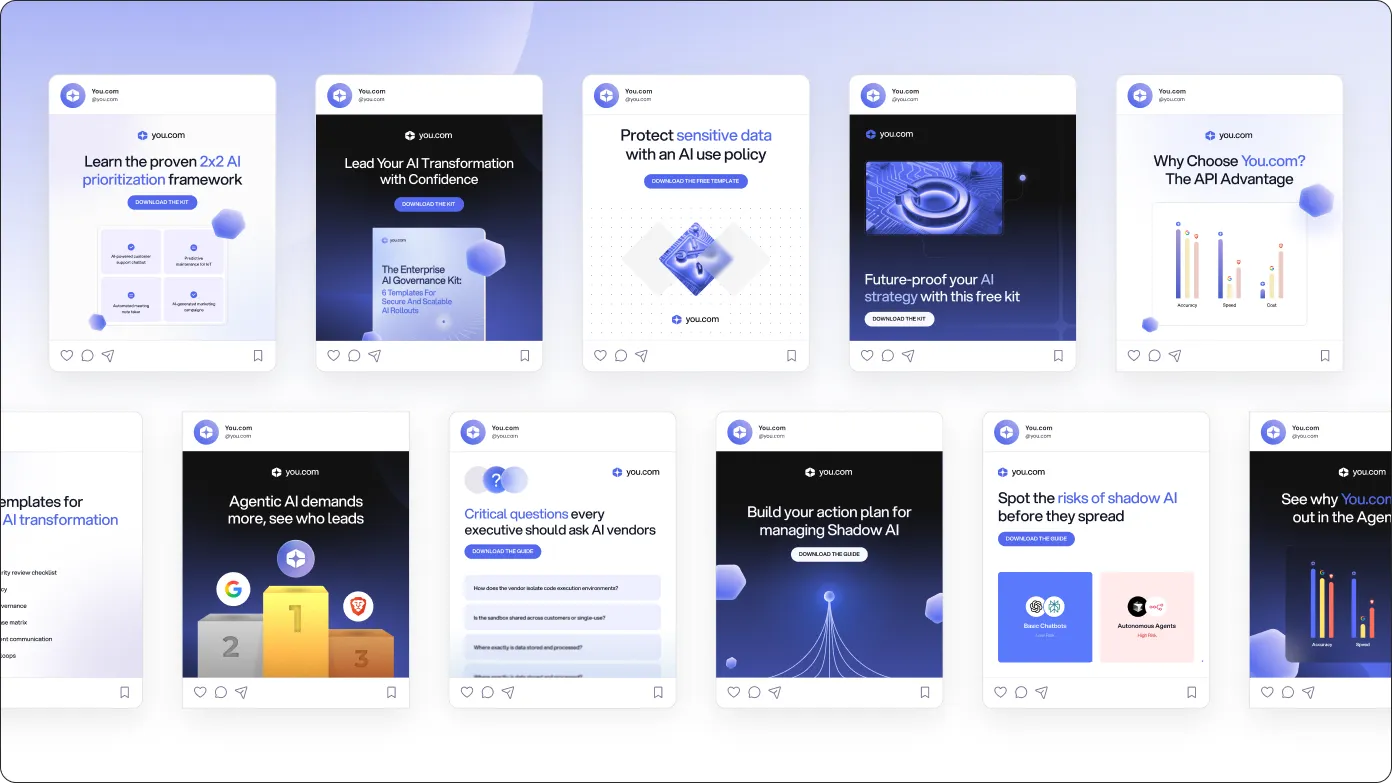Click 'How does the vendor isolate code execution environments?'
Screen dimensions: 1392x783
(x=562, y=588)
